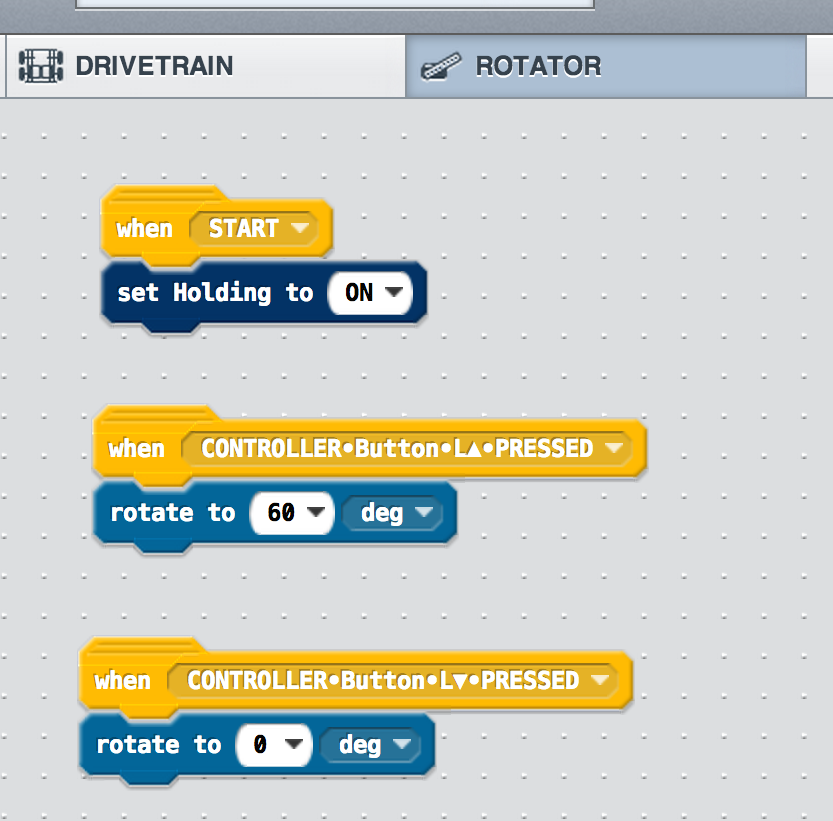Open the 60 angle value dropdown
This screenshot has height=821, width=833.
pos(291,513)
